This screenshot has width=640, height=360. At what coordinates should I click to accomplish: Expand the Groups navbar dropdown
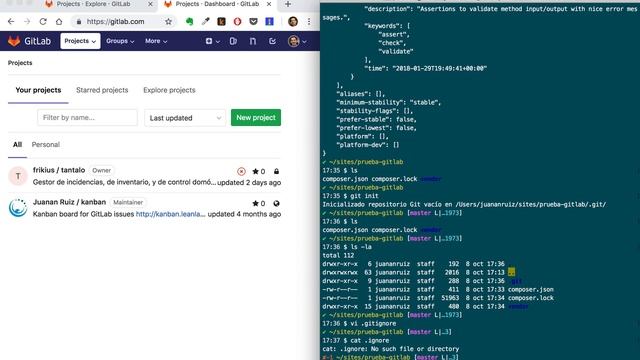point(120,41)
